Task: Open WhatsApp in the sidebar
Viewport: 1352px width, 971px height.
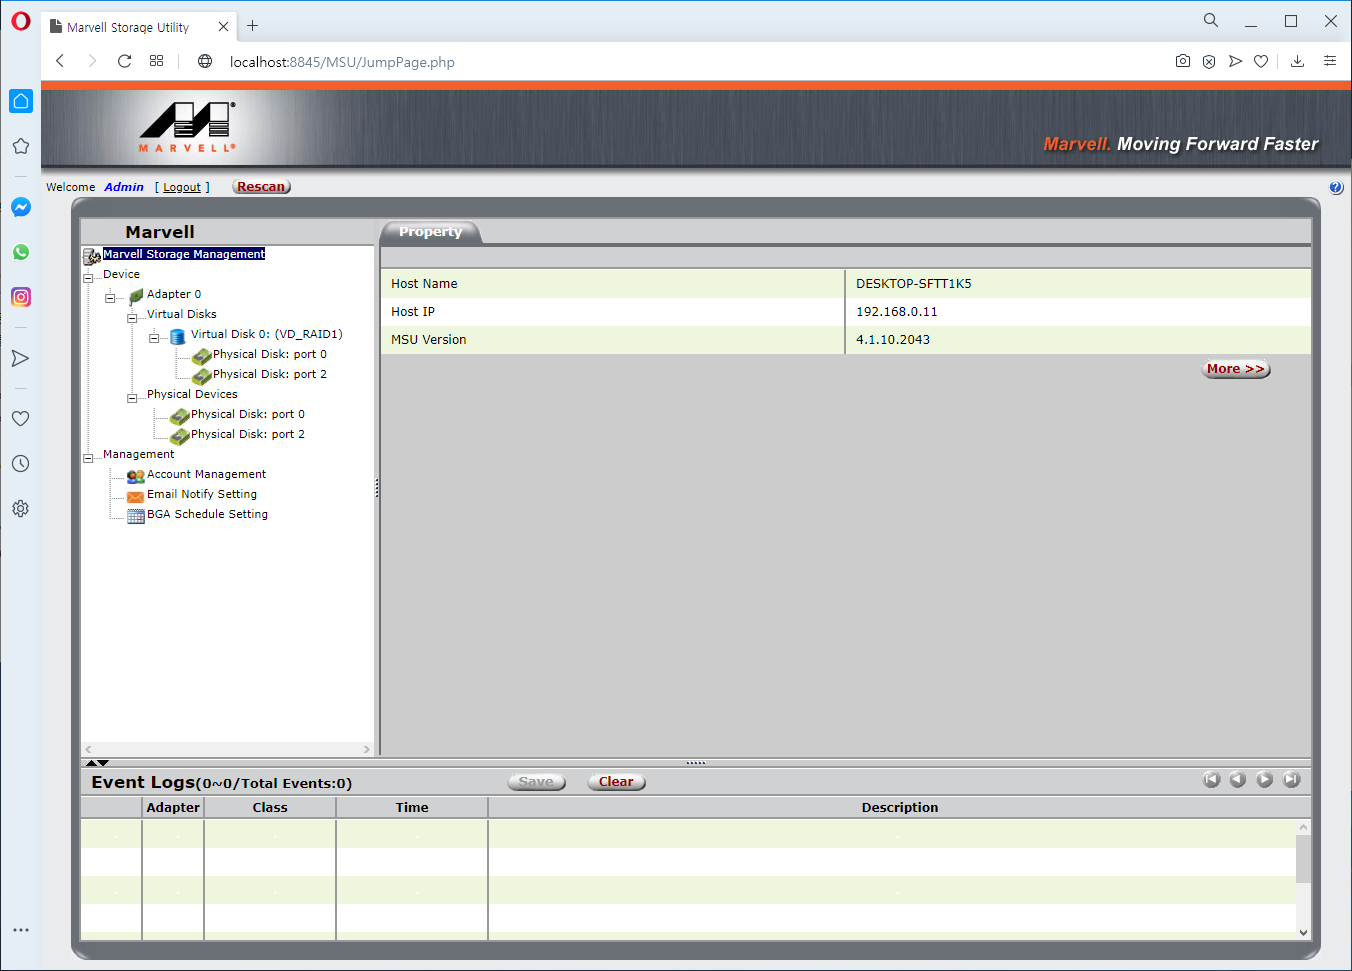Action: (x=21, y=252)
